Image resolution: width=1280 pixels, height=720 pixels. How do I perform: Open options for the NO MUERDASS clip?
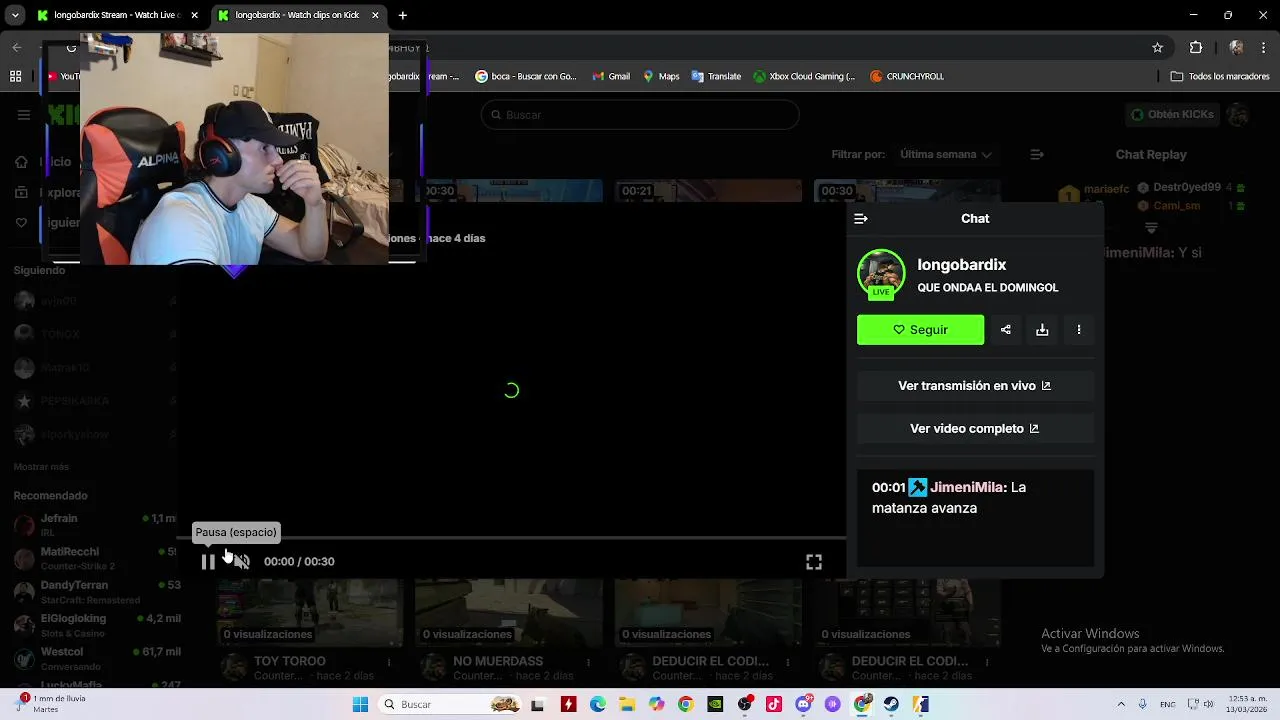coord(589,662)
